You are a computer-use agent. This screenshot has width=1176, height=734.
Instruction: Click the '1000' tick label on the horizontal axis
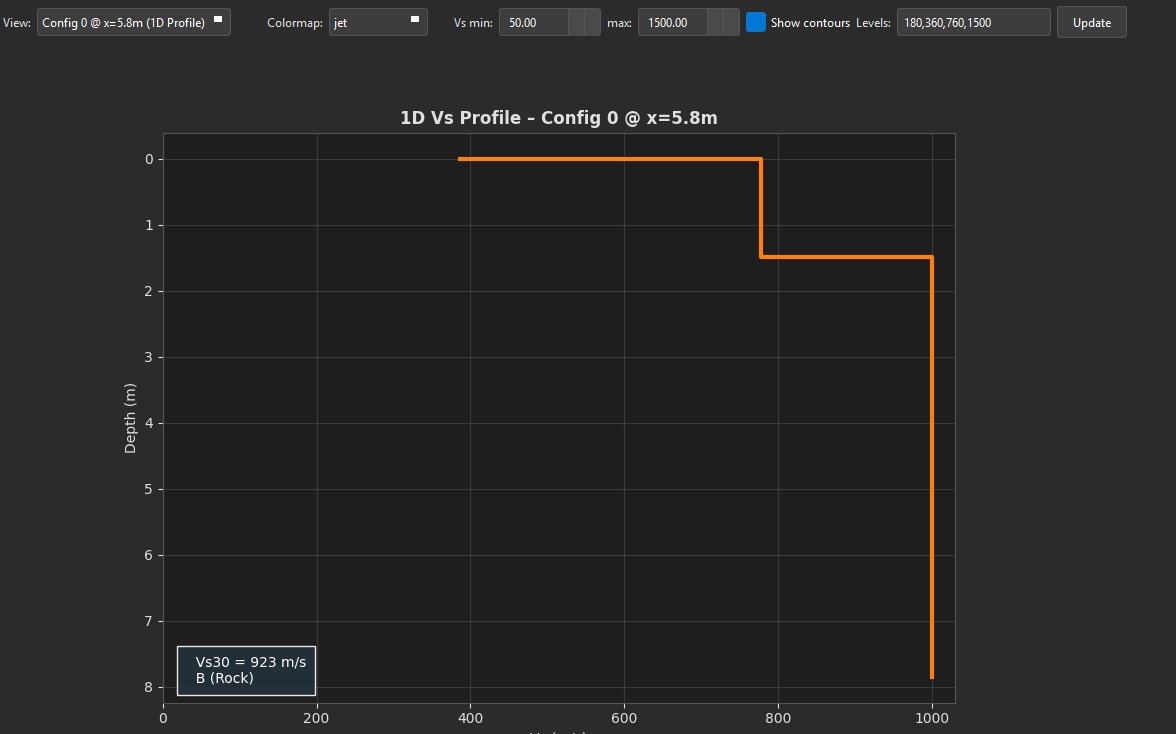point(932,718)
